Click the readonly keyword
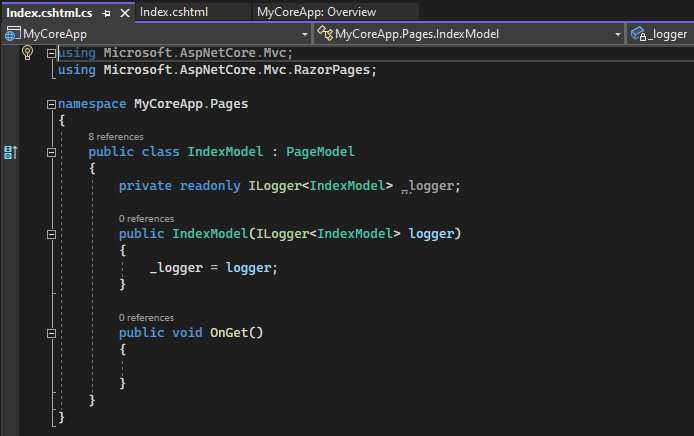 [210, 186]
